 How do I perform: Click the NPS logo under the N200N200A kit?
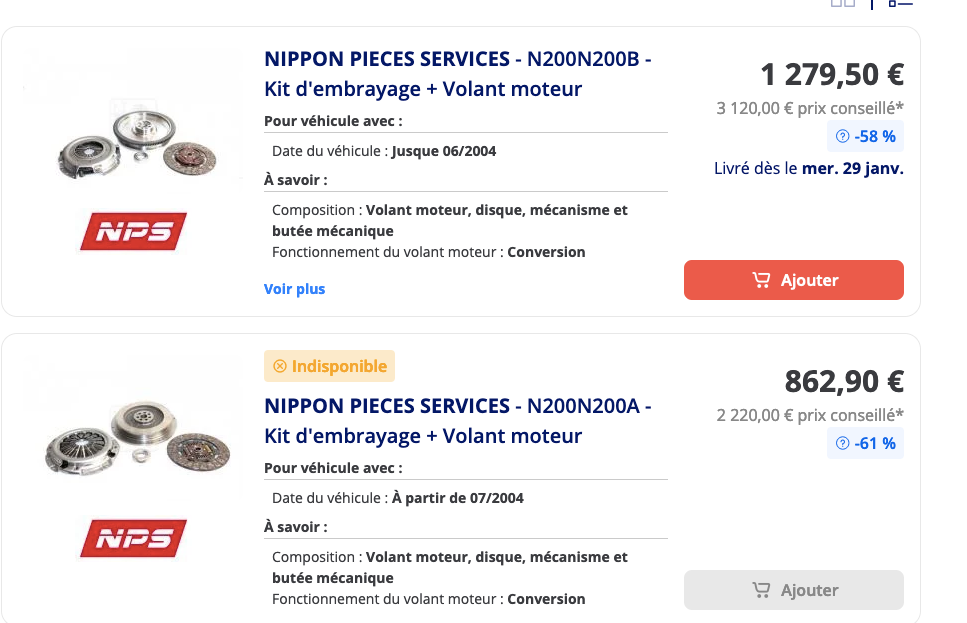[133, 538]
